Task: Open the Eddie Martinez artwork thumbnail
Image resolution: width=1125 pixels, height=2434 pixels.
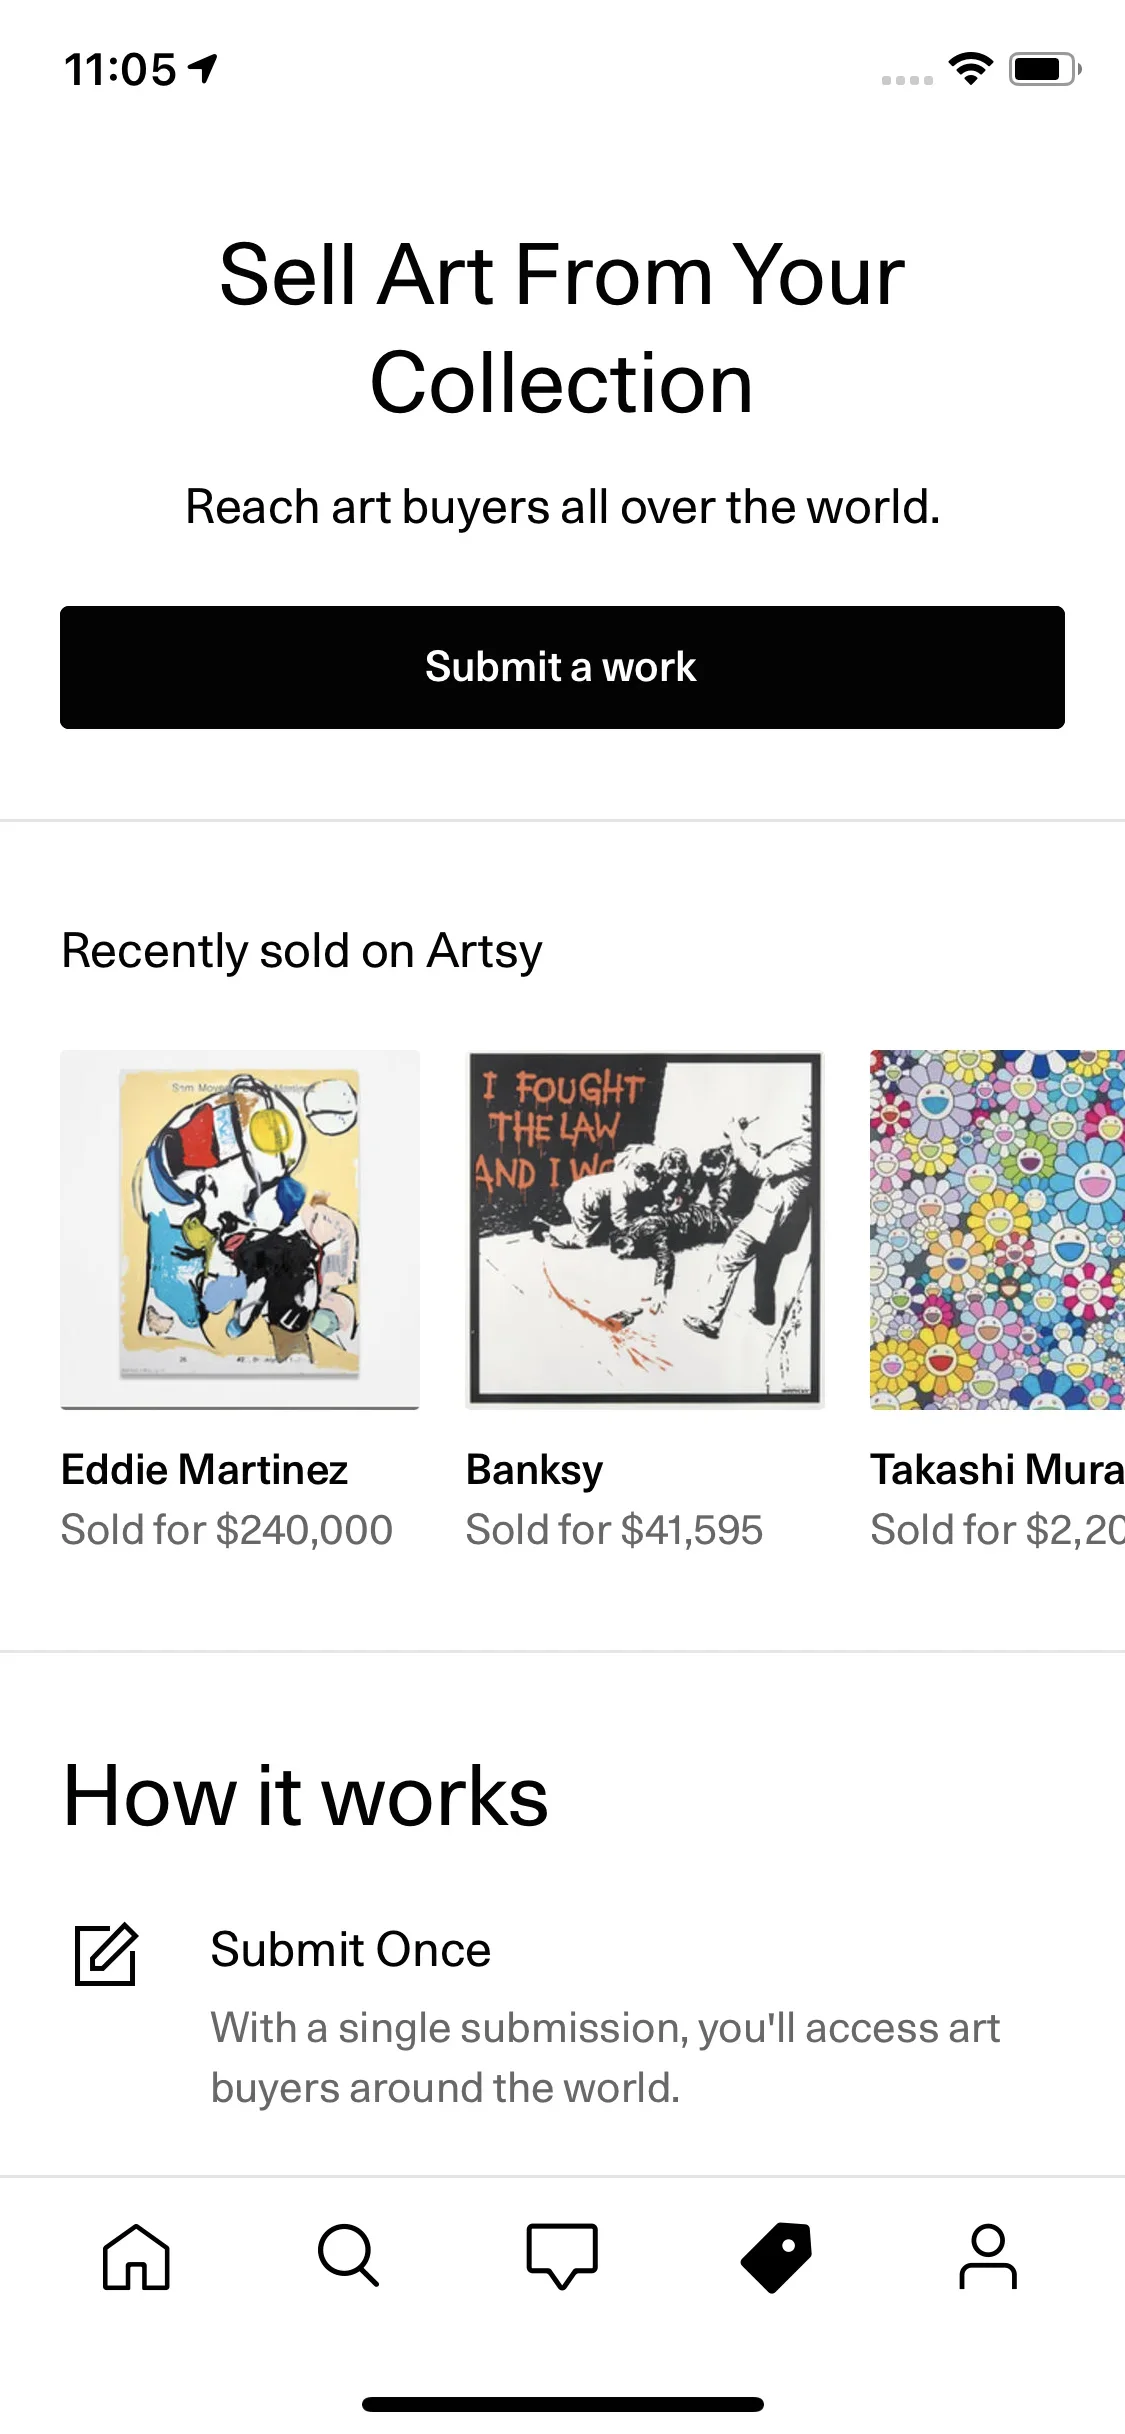Action: click(240, 1229)
